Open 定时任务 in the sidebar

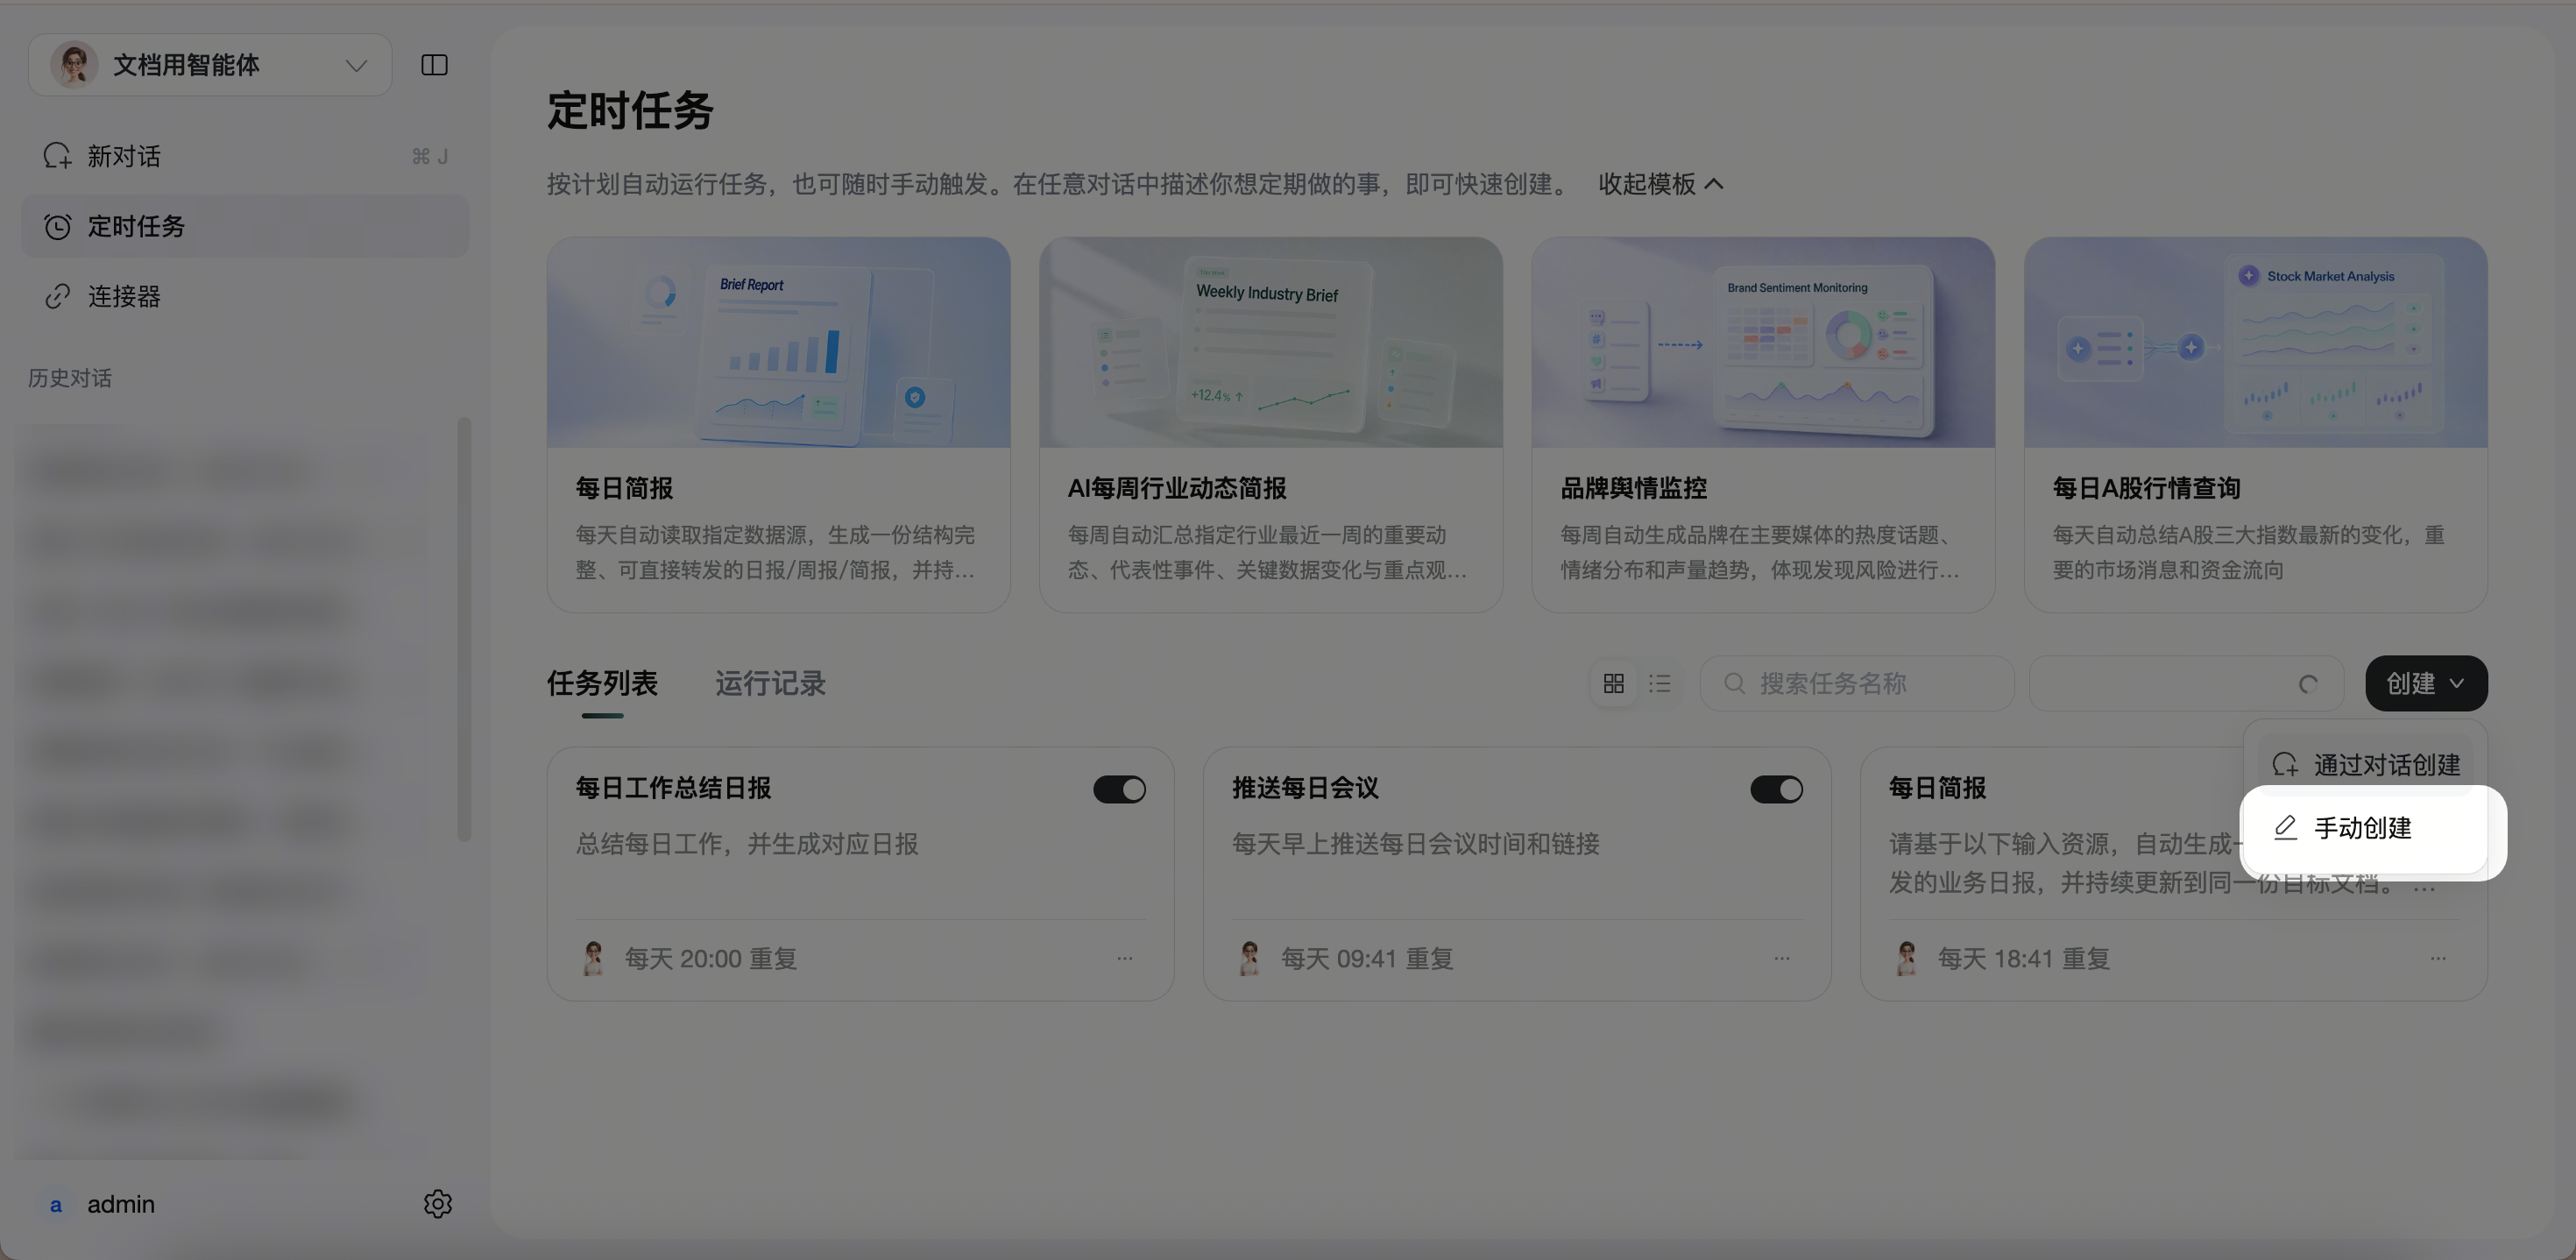245,226
